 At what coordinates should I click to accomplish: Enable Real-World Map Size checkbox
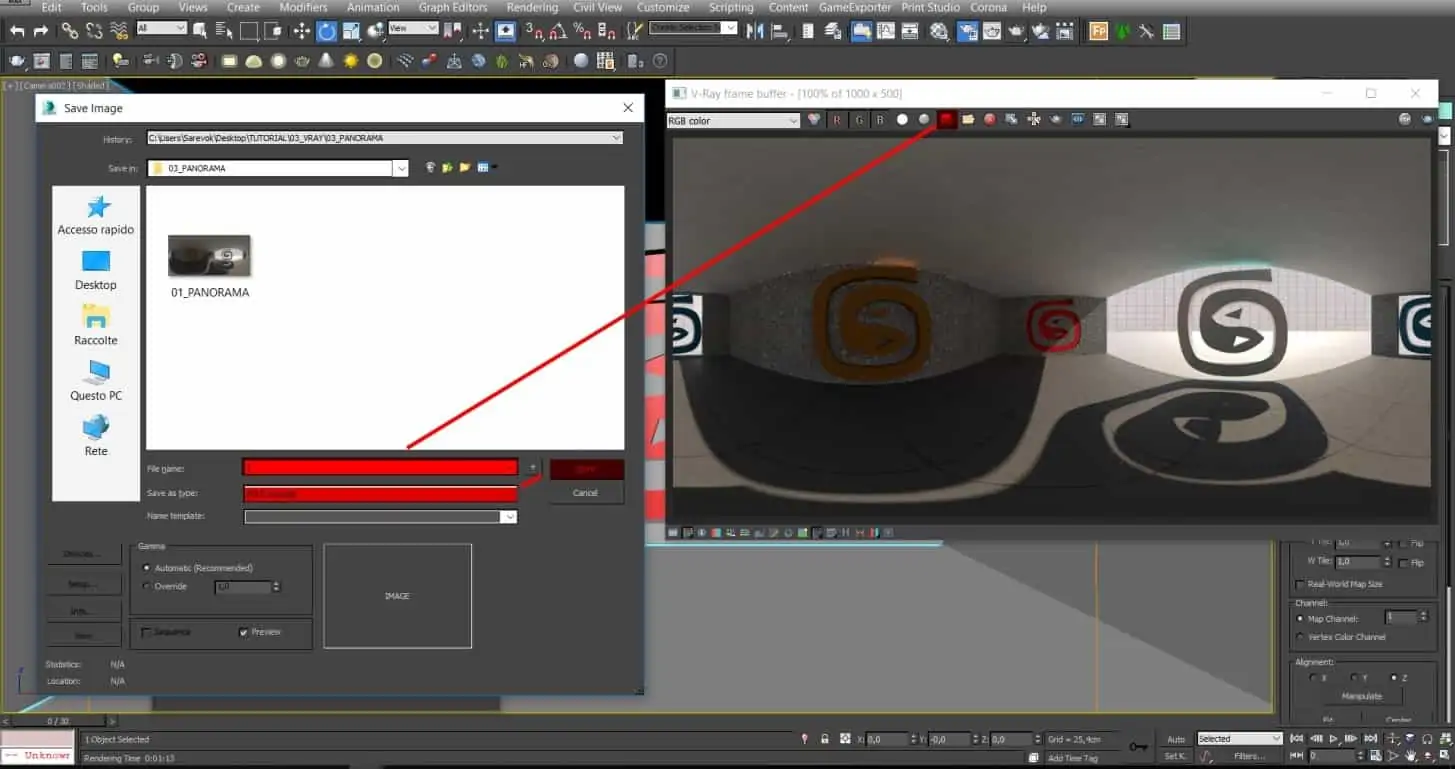[1300, 584]
